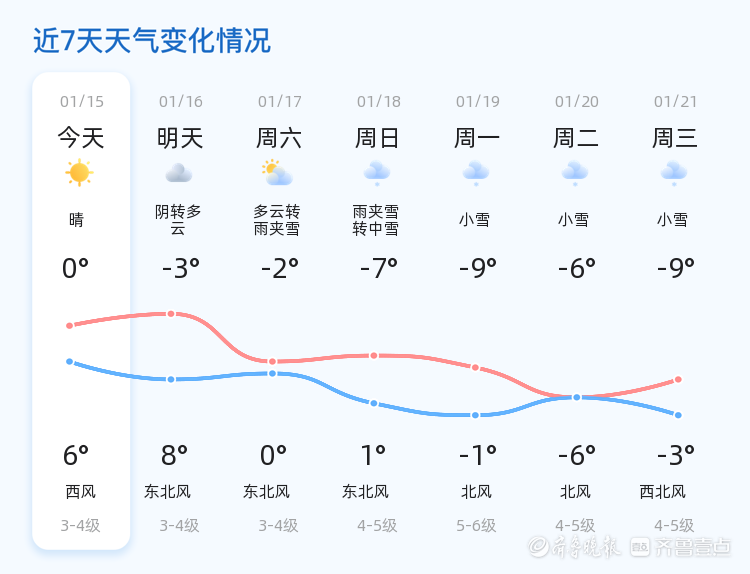Click the 01/19 date label

(x=477, y=102)
